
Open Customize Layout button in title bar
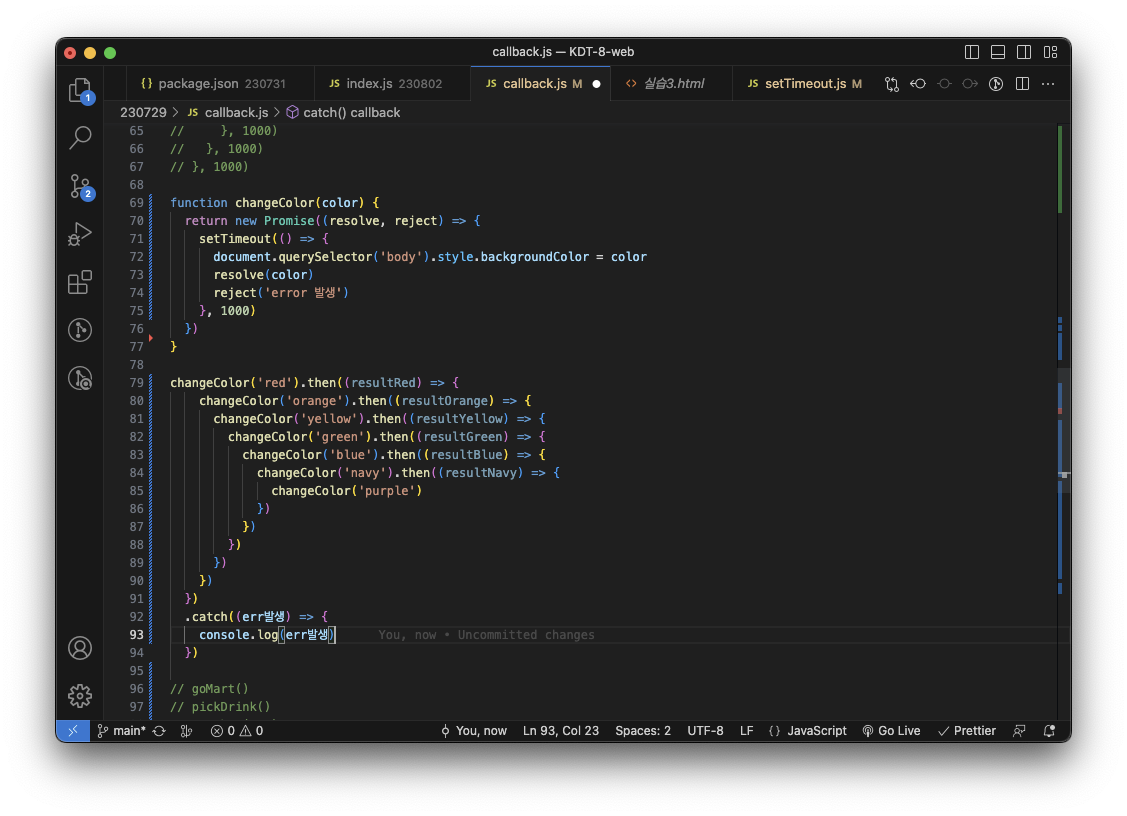click(x=1050, y=52)
